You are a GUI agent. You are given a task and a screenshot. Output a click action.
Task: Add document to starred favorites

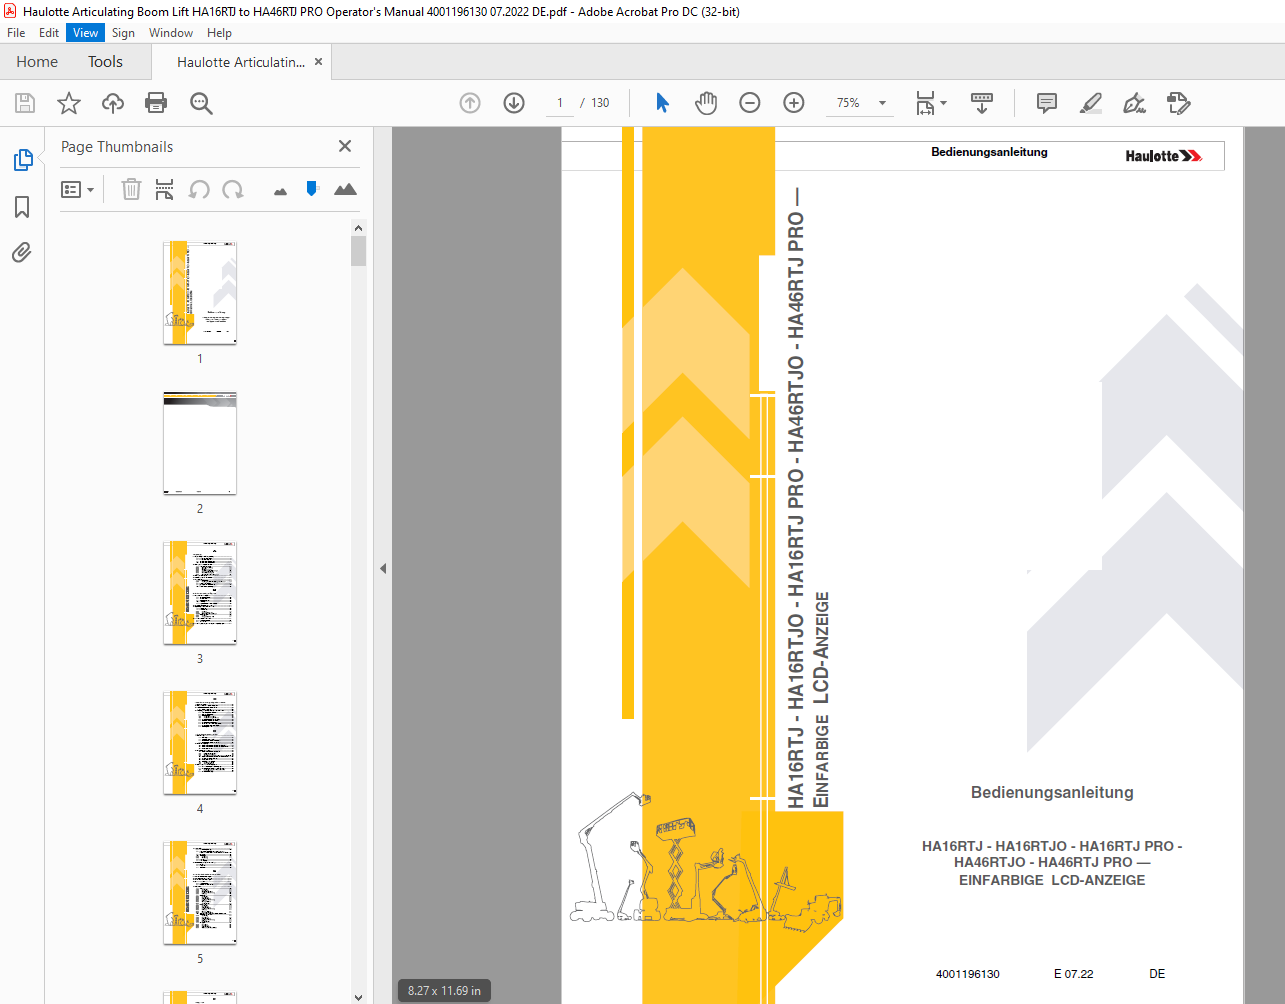(x=69, y=103)
